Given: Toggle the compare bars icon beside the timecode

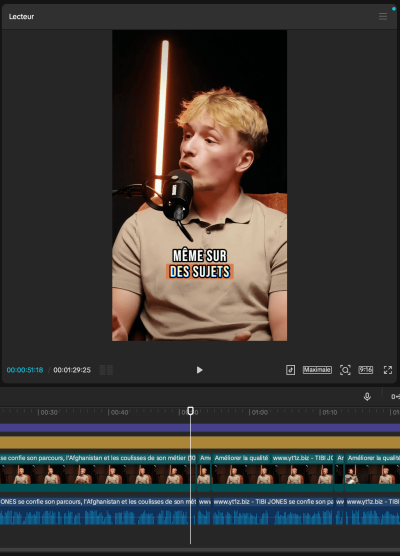Looking at the screenshot, I should [x=106, y=370].
